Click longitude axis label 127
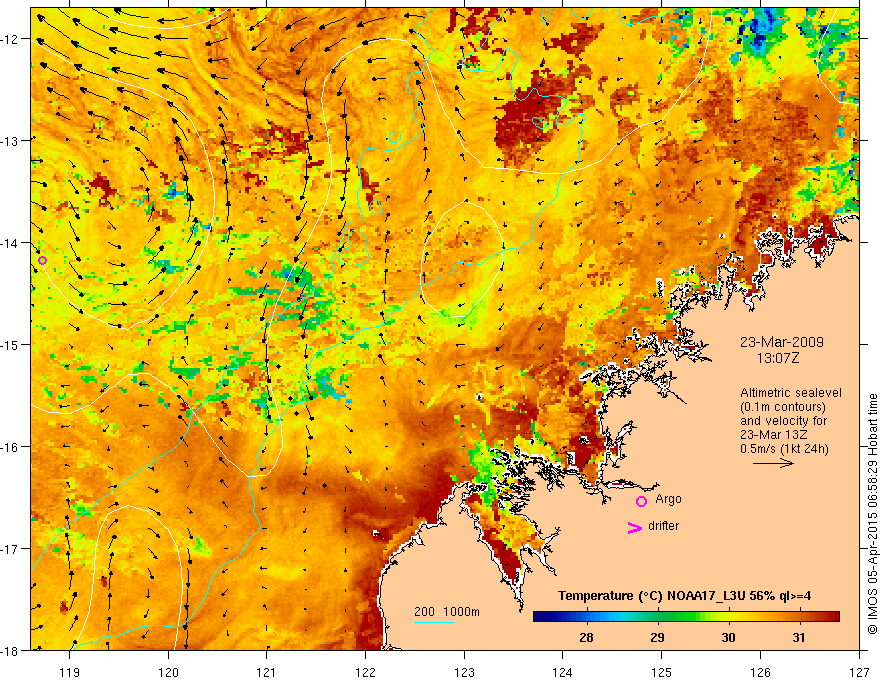The image size is (880, 680). pyautogui.click(x=859, y=672)
